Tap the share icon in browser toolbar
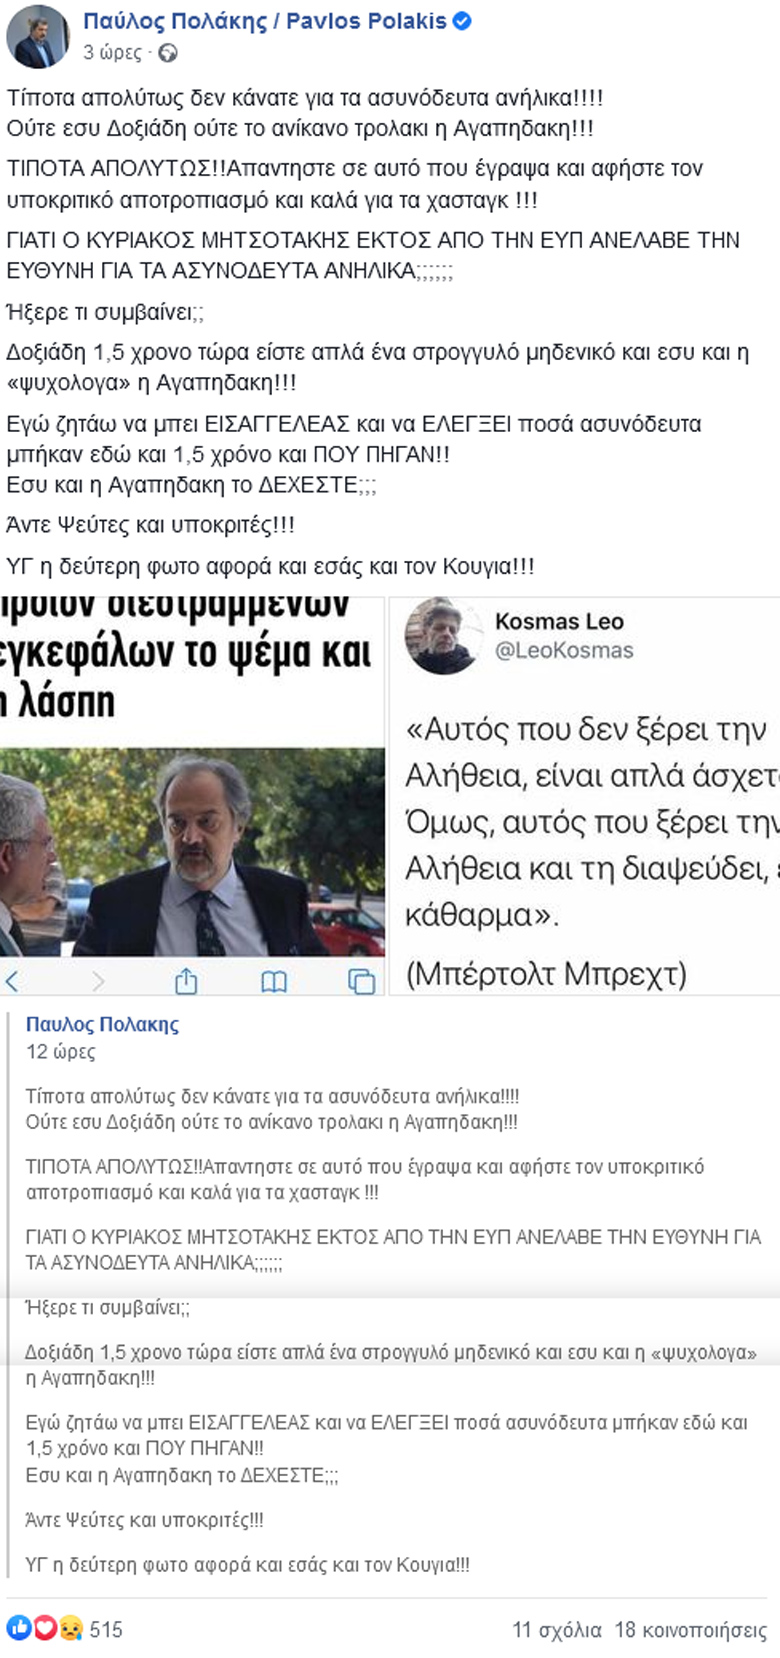This screenshot has height=1658, width=780. point(186,981)
